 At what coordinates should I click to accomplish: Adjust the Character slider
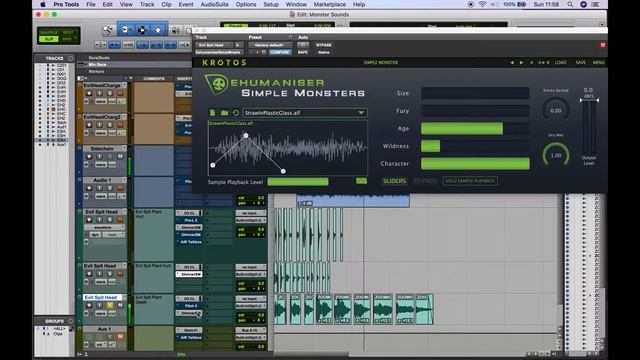click(475, 164)
